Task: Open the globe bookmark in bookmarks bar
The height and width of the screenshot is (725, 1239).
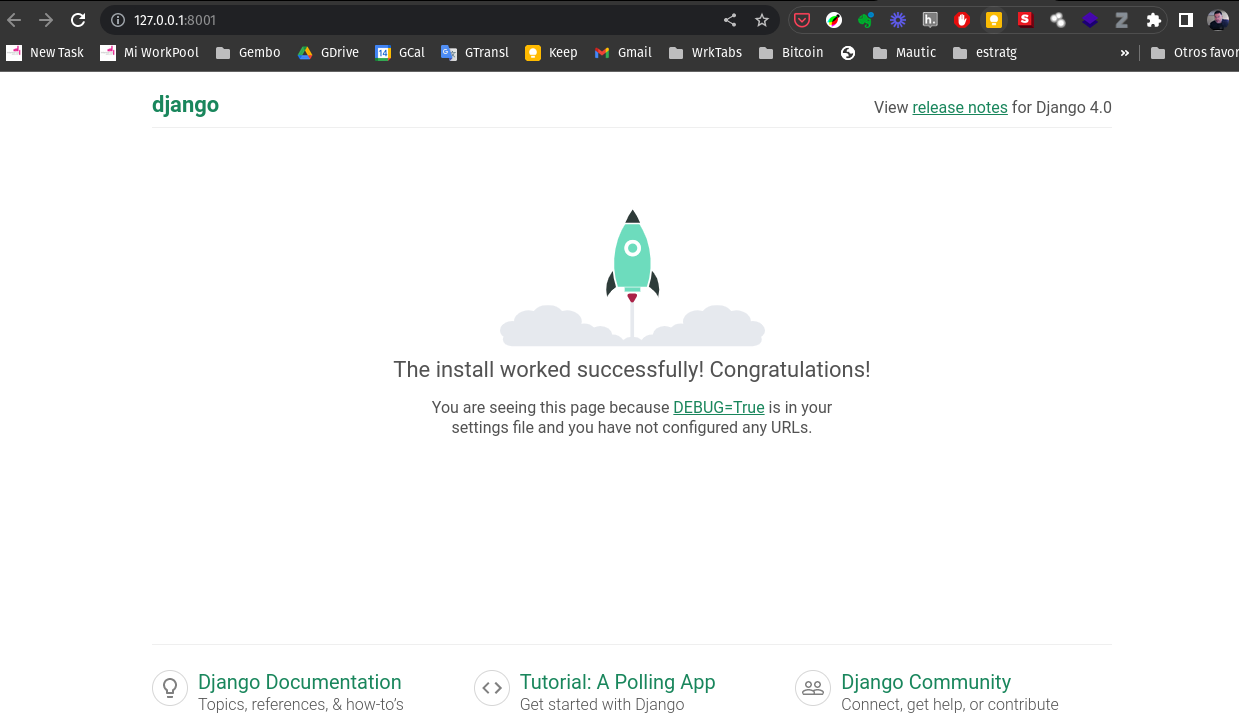Action: point(848,53)
